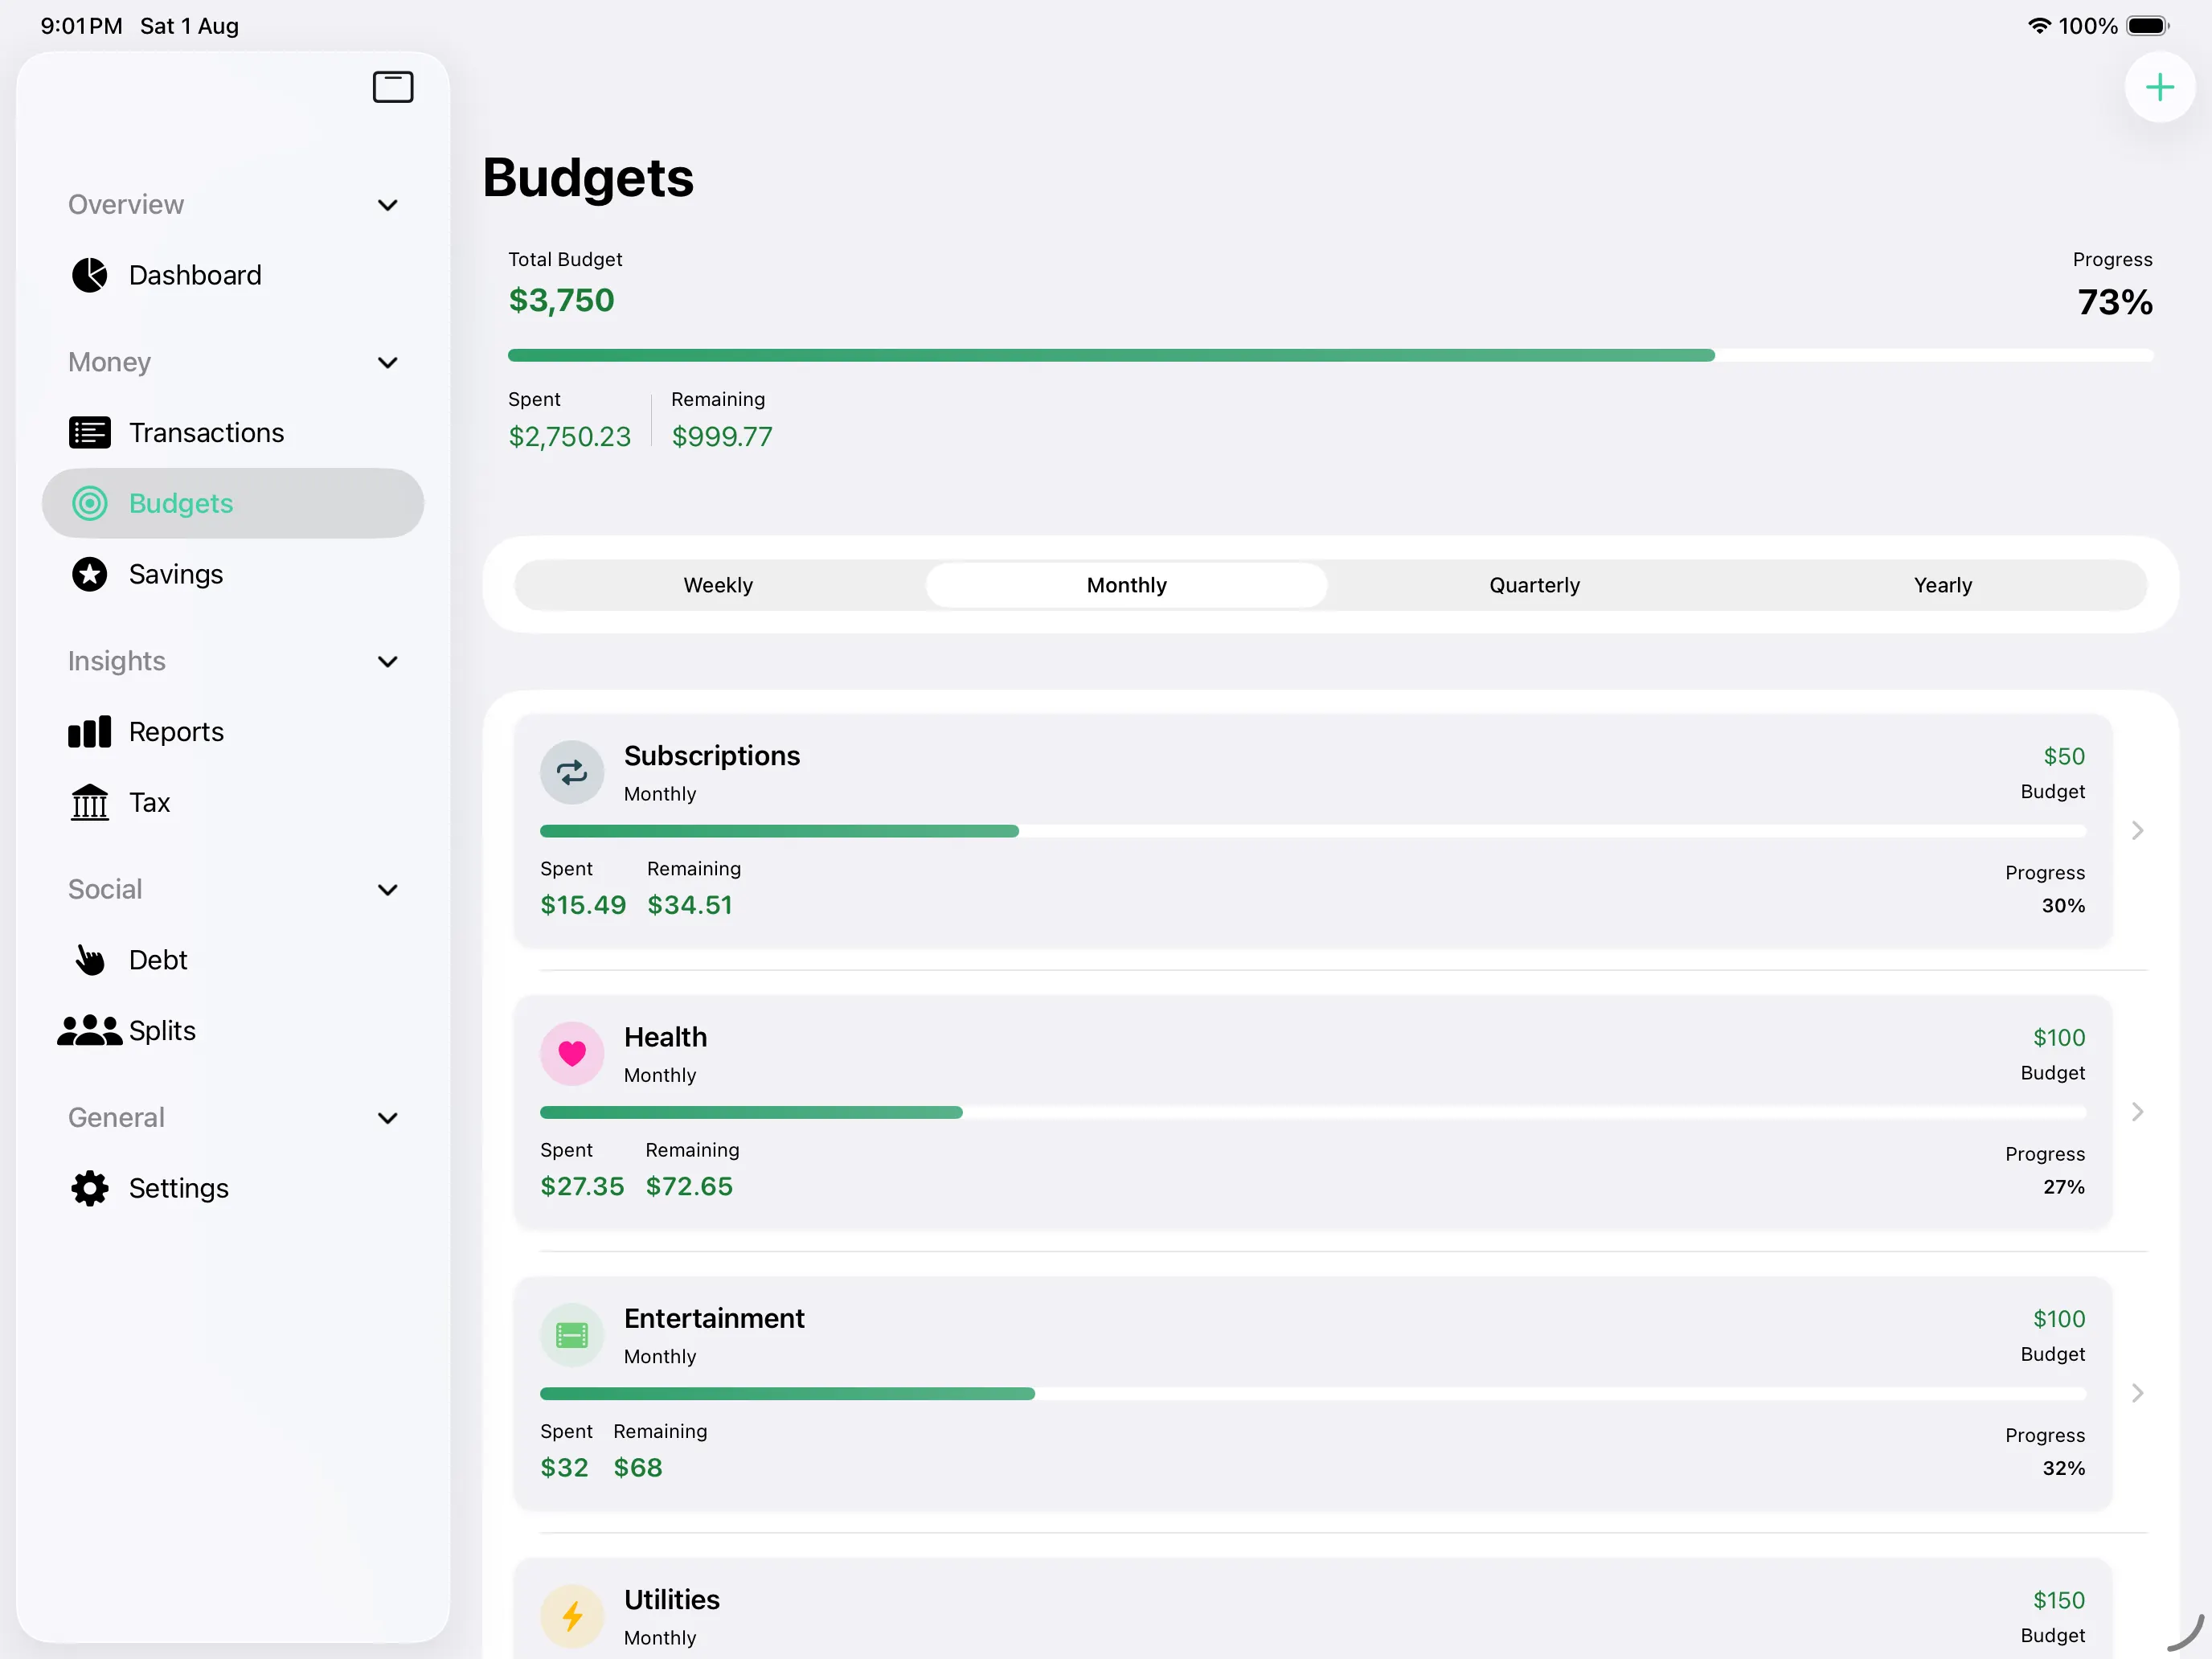Click the $2,750.23 total spent value
The width and height of the screenshot is (2212, 1659).
(569, 436)
